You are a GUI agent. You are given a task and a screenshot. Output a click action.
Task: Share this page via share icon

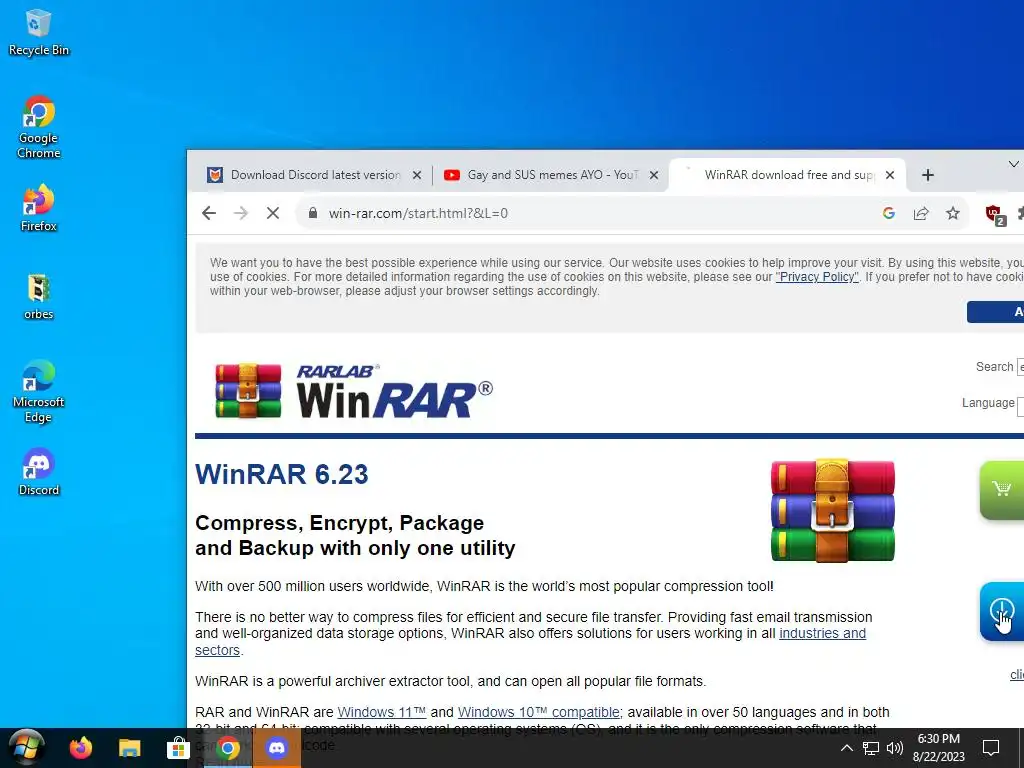click(x=921, y=213)
